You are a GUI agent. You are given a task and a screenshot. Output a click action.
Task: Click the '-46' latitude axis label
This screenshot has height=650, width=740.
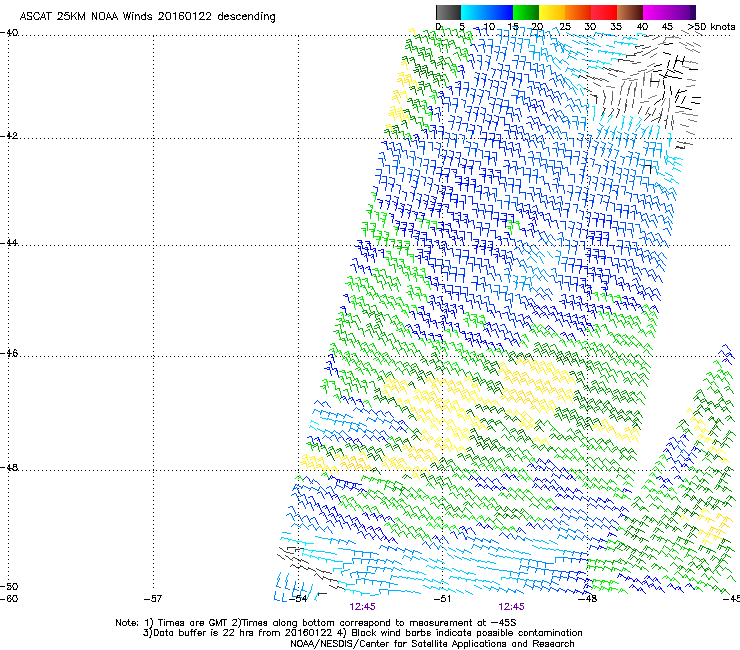point(9,353)
